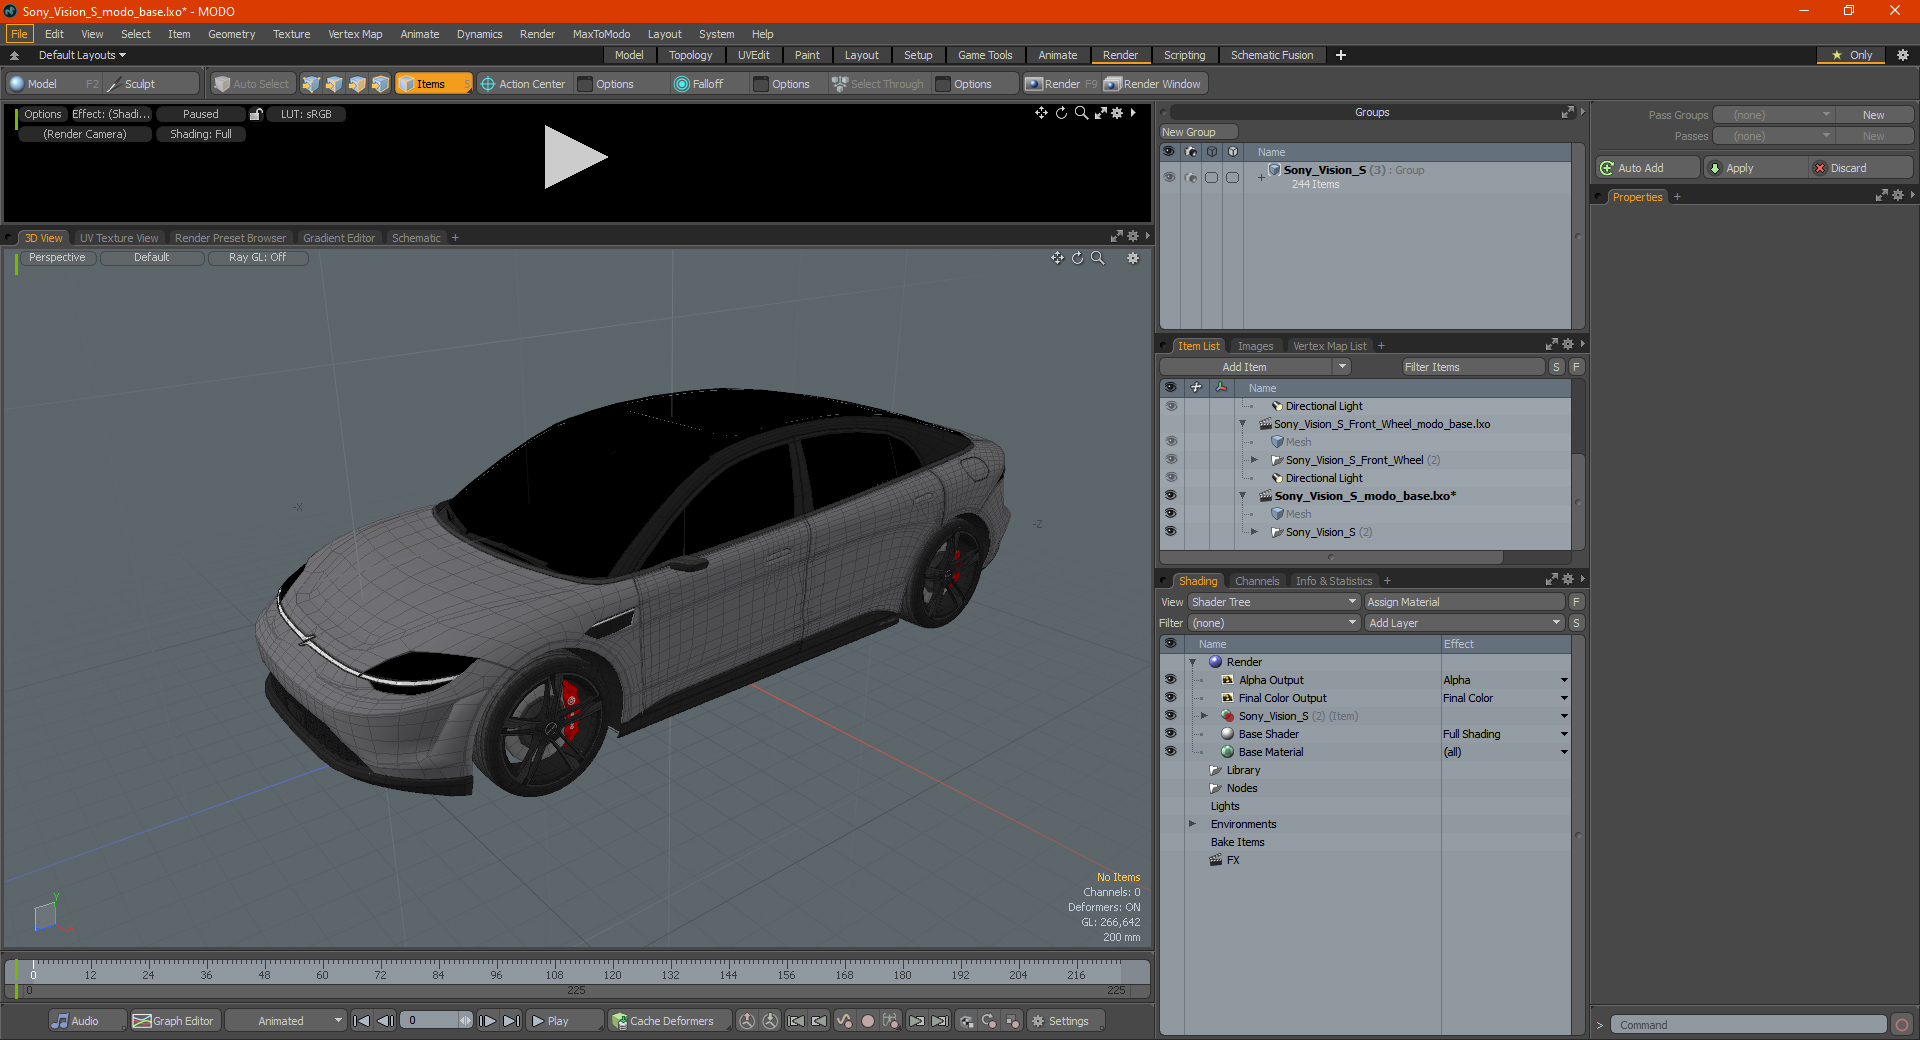Switch to materials selection cube icon
1920x1040 pixels.
(x=380, y=84)
